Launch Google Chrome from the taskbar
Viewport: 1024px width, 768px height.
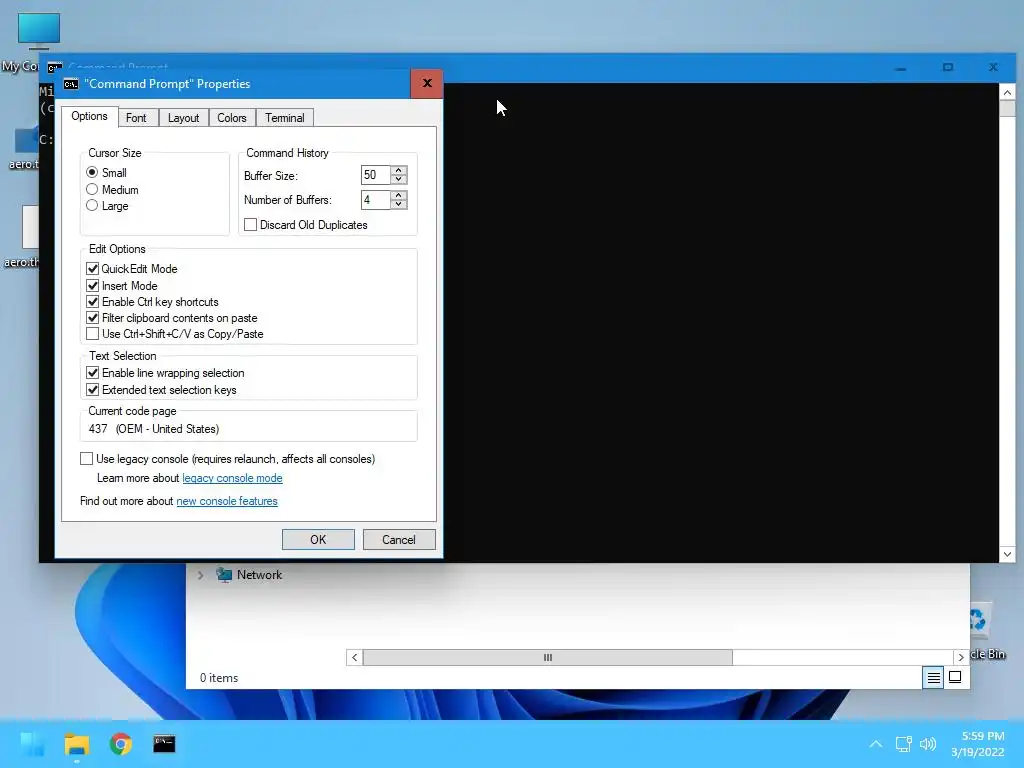click(121, 744)
